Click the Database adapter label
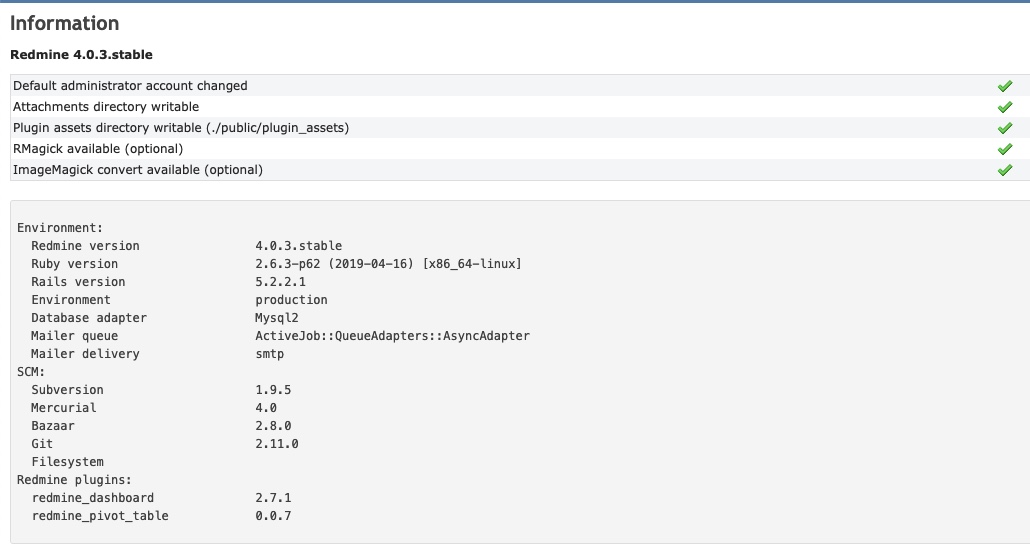Image resolution: width=1030 pixels, height=548 pixels. [89, 318]
